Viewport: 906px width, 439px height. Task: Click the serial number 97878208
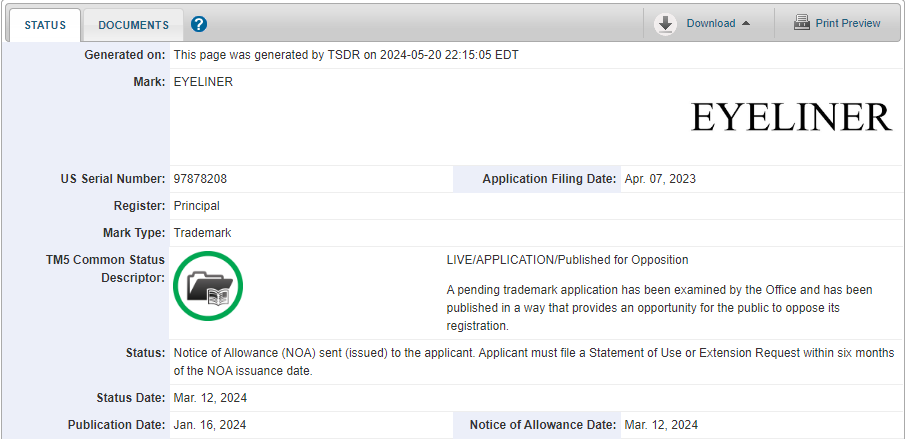coord(200,179)
